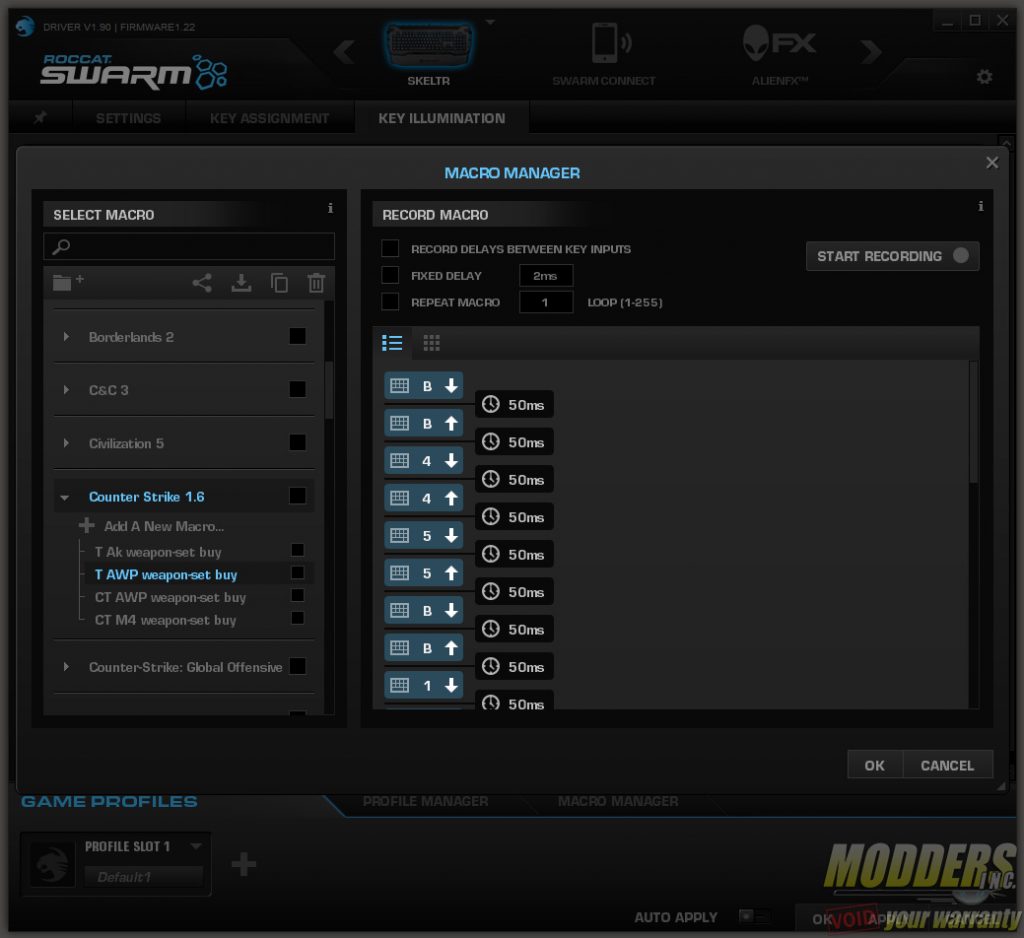Click the fixed delay 2ms field
This screenshot has height=938, width=1024.
click(546, 276)
